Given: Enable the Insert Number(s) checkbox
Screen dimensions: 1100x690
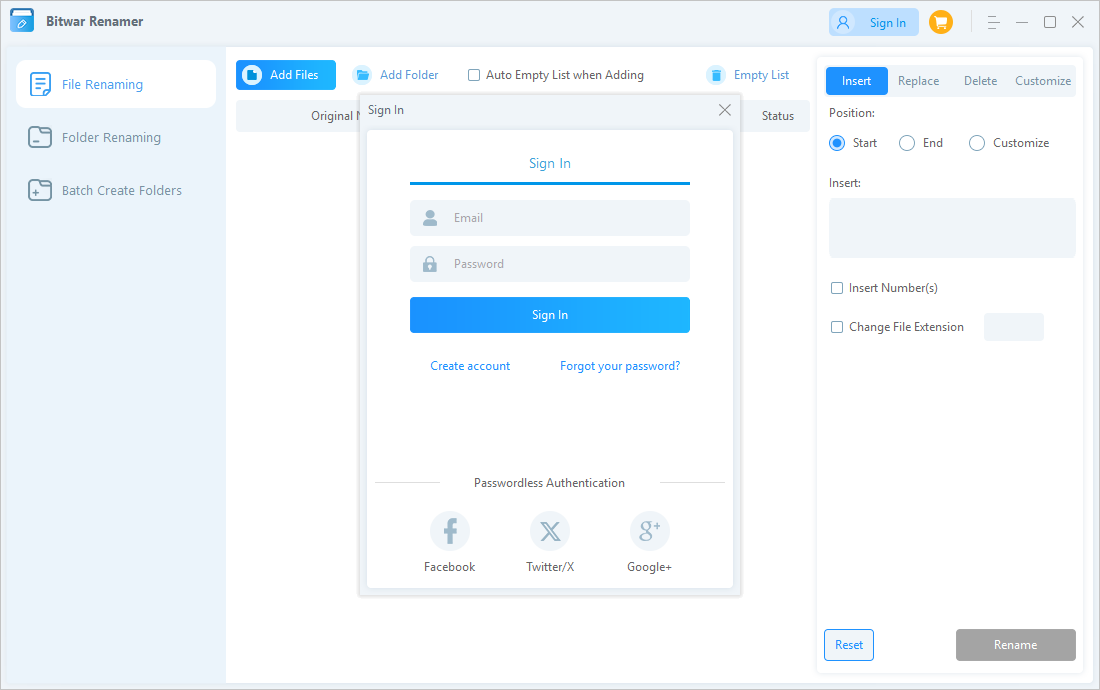Looking at the screenshot, I should (x=837, y=288).
